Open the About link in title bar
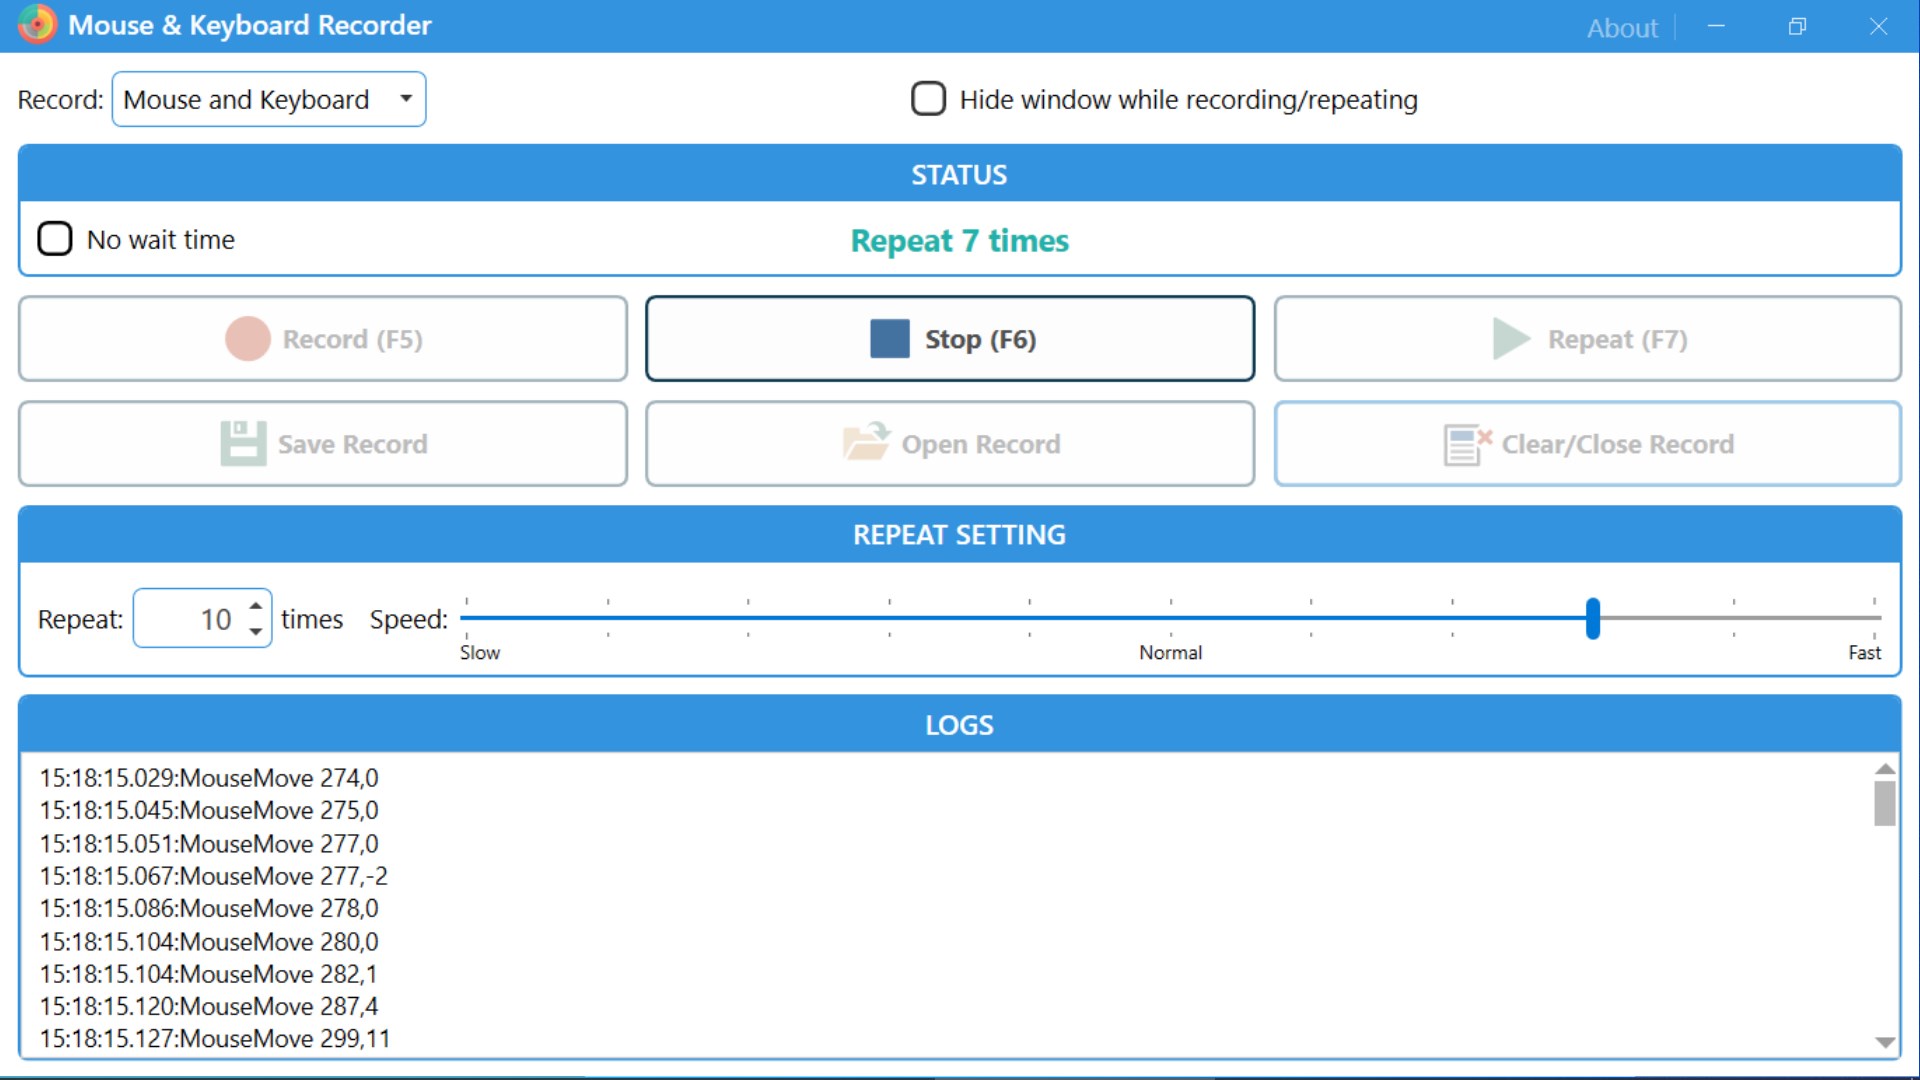The height and width of the screenshot is (1080, 1920). pos(1621,28)
